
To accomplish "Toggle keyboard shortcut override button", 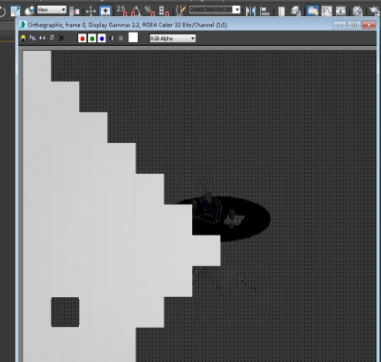I will (x=105, y=11).
